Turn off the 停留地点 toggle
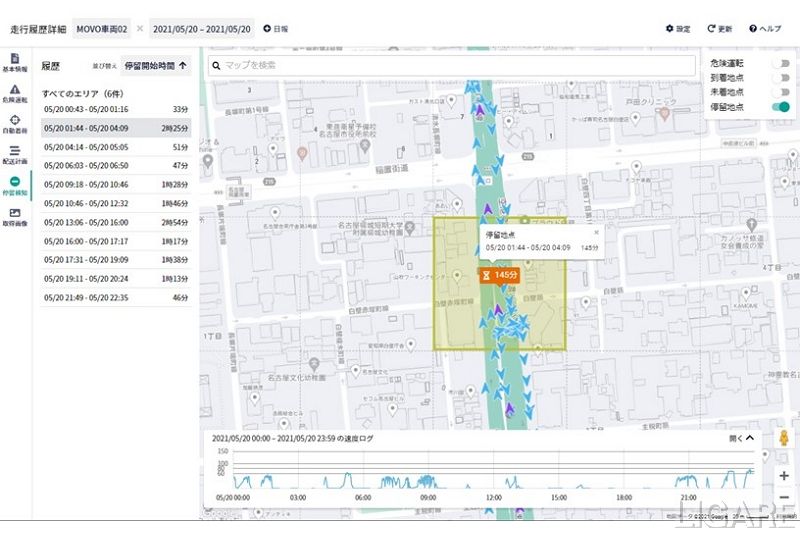The height and width of the screenshot is (533, 800). coord(780,107)
